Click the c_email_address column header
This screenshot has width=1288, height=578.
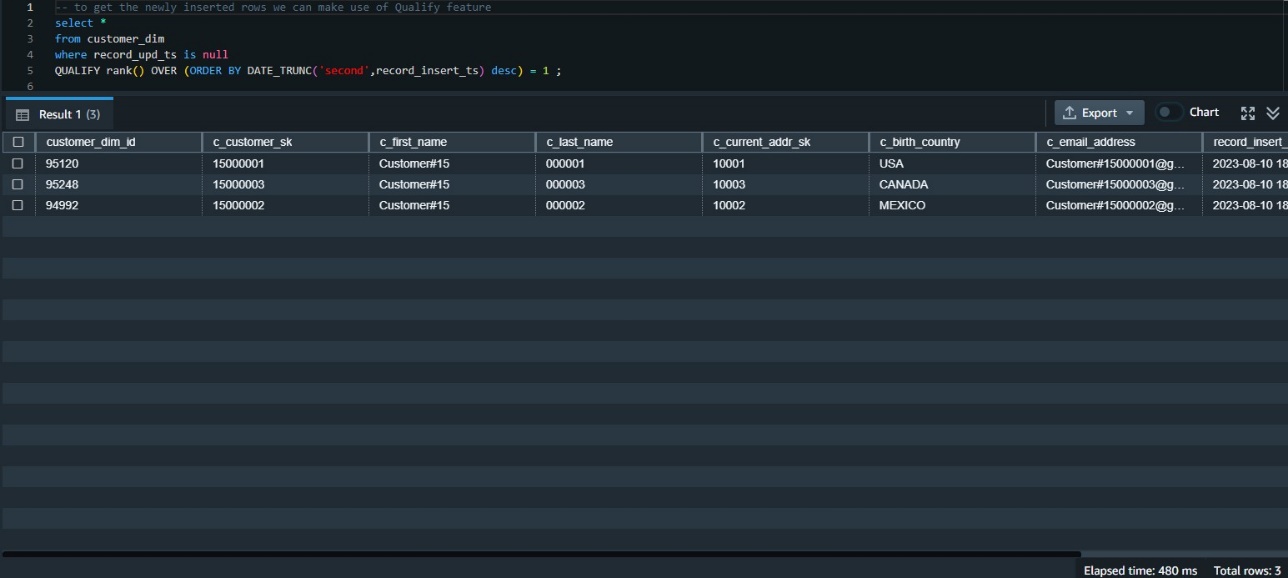click(x=1119, y=142)
